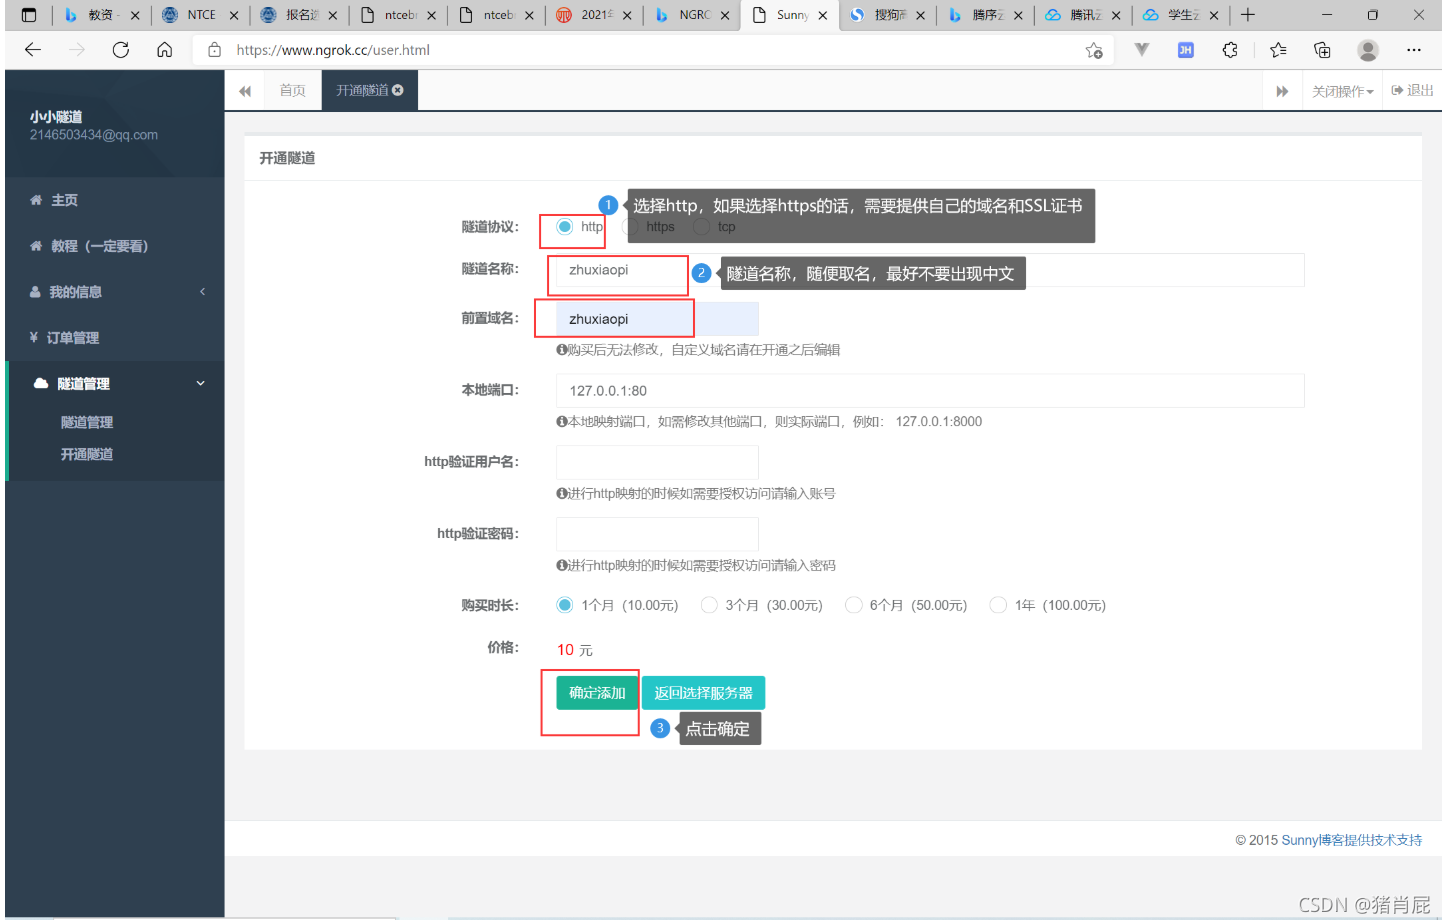1445x923 pixels.
Task: Click the 返回选择服务器 button
Action: coord(703,693)
